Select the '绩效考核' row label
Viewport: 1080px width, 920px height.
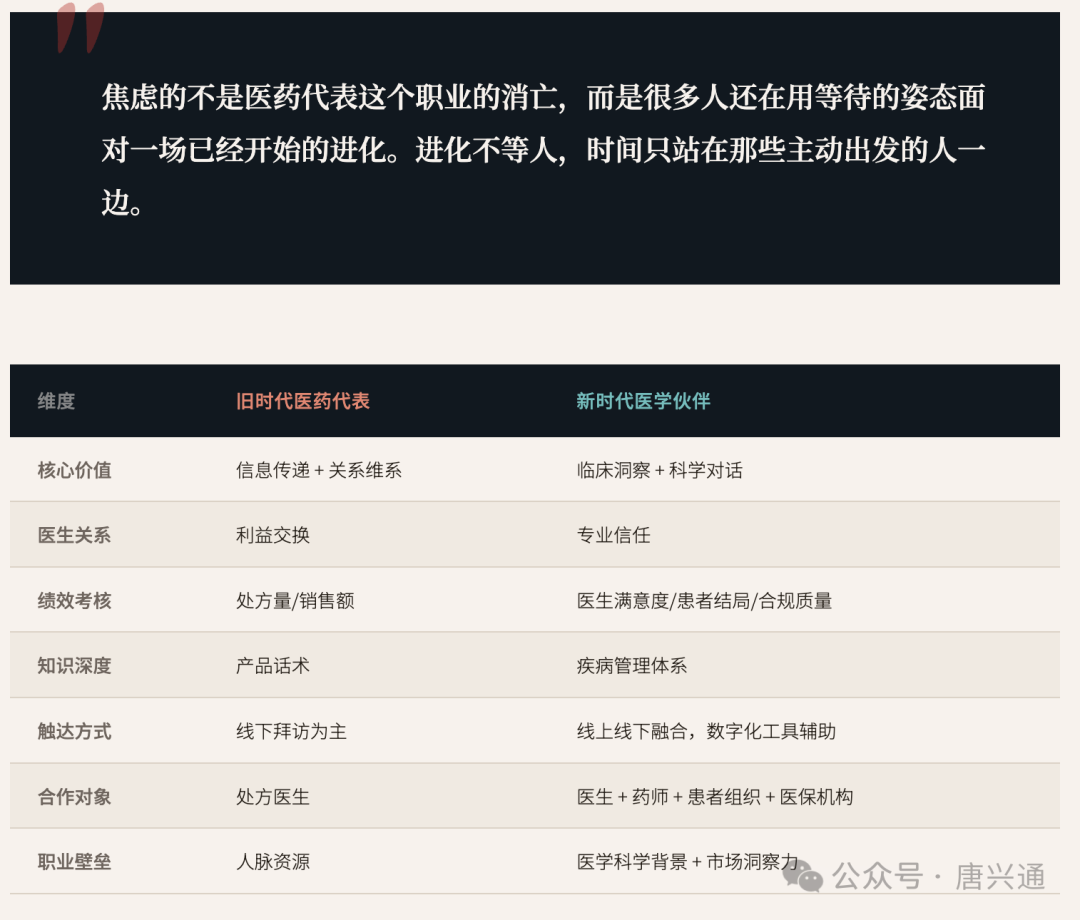(x=74, y=600)
